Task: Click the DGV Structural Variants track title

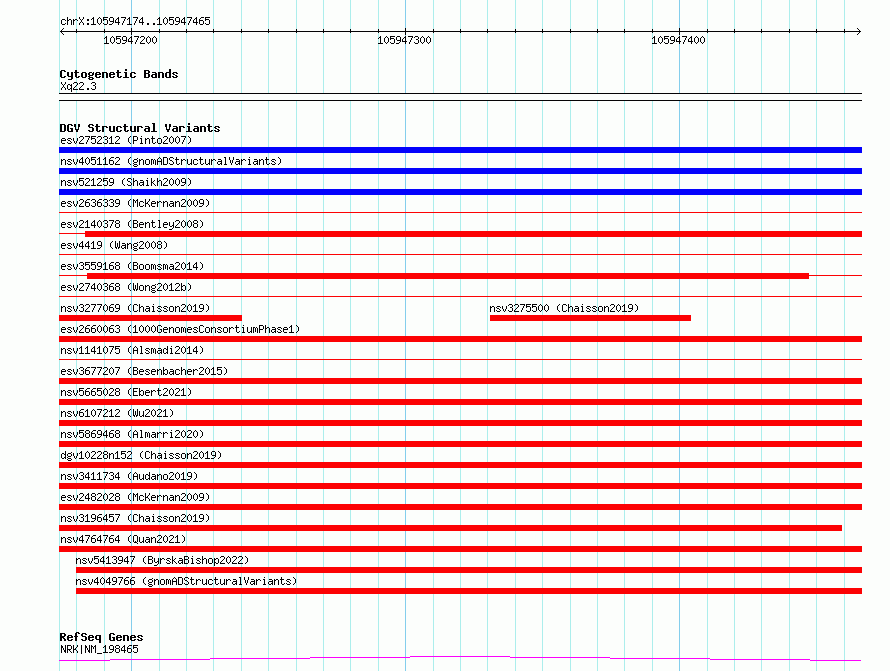Action: click(140, 128)
